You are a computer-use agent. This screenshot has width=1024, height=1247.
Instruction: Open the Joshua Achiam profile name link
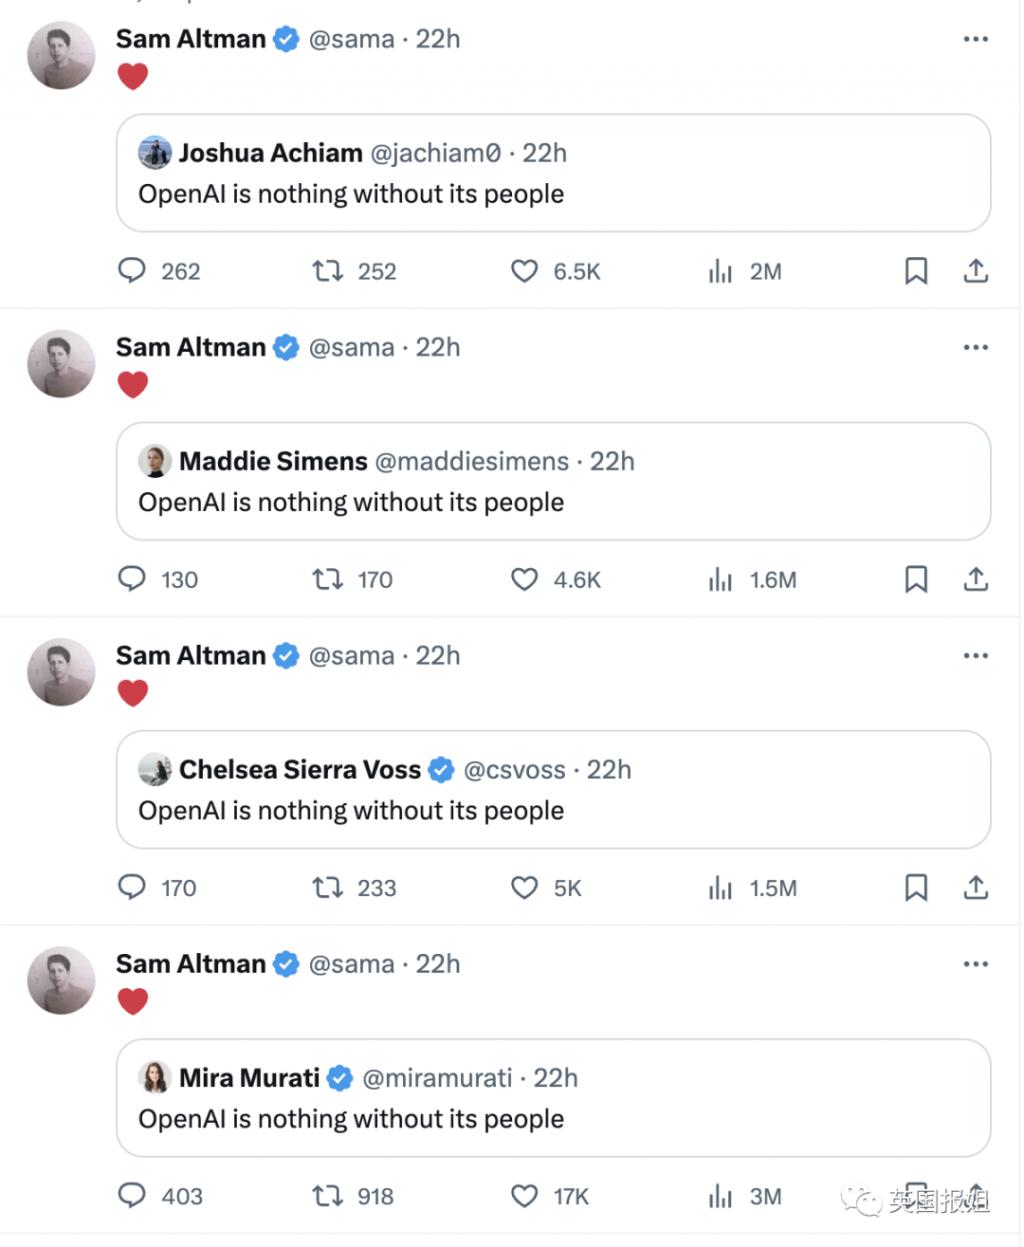click(x=270, y=153)
